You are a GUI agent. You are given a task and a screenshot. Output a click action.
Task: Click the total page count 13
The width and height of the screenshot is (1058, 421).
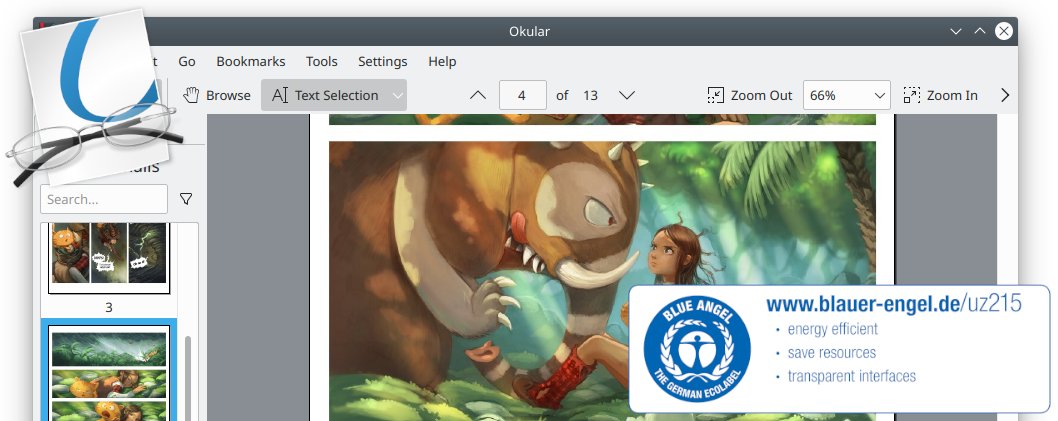click(590, 95)
